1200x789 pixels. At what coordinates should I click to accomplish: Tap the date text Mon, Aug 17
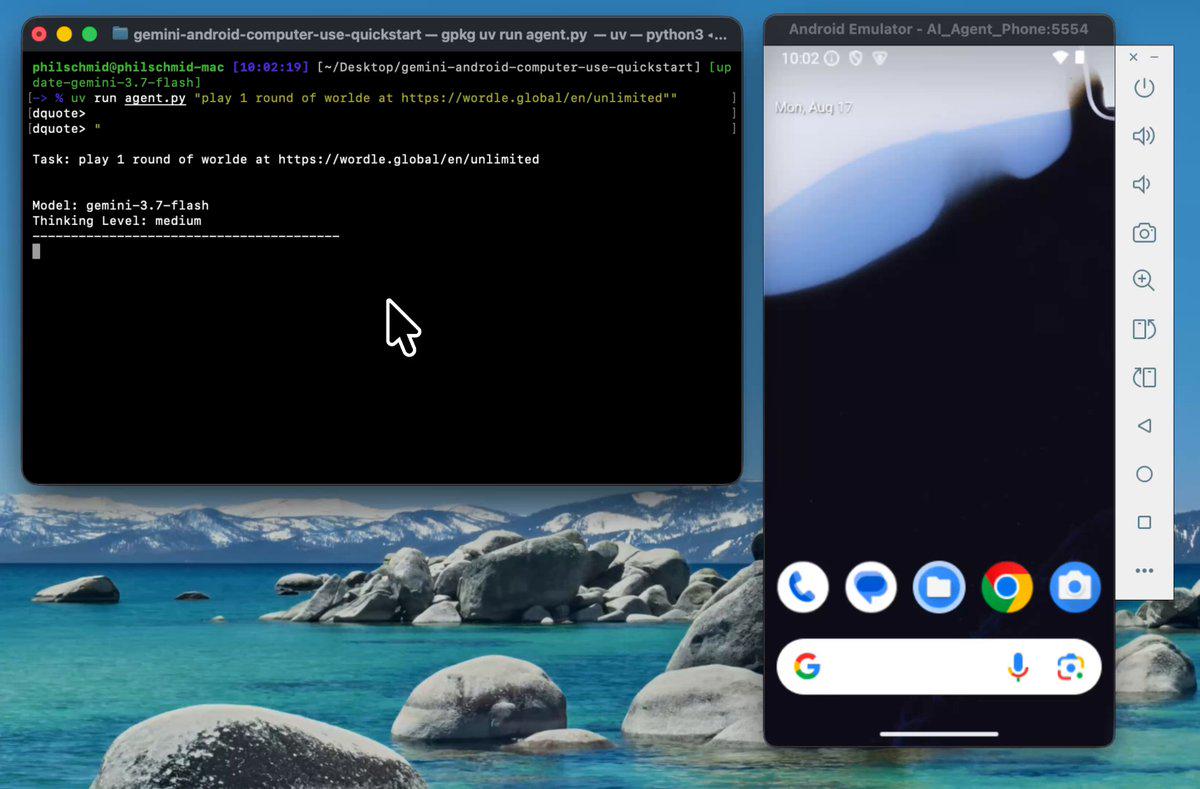814,107
